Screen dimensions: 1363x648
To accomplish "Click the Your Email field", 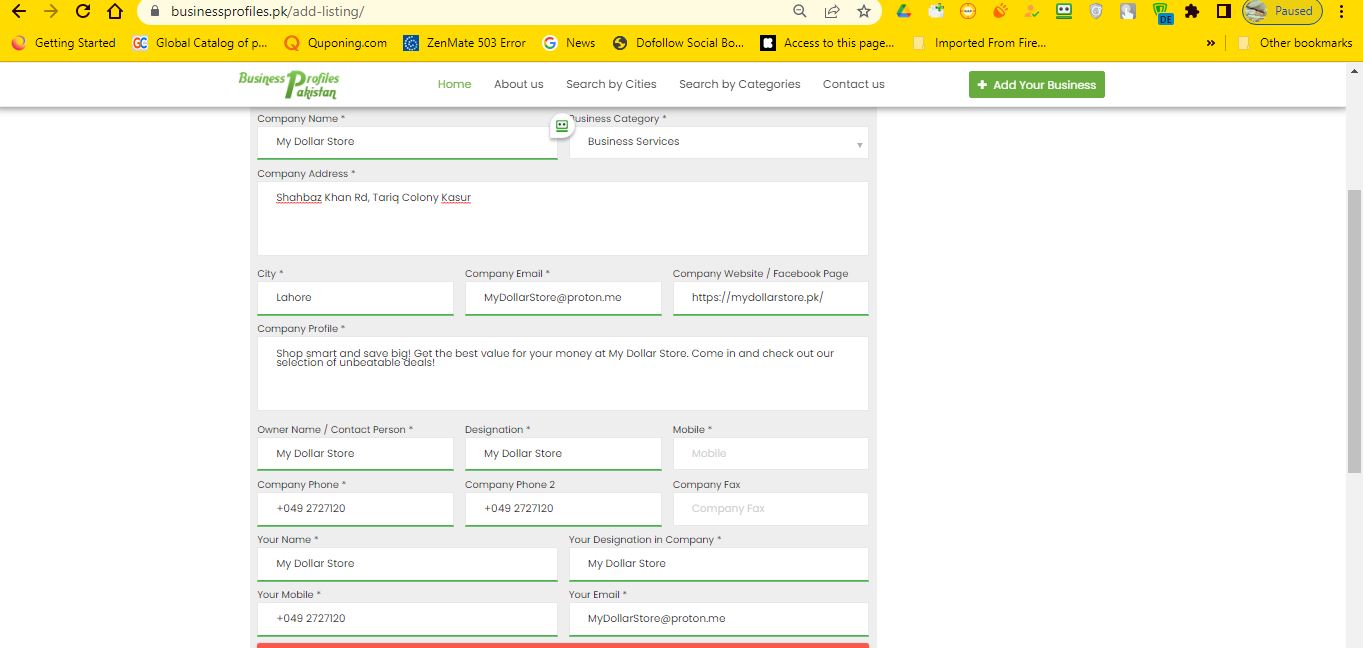I will (x=719, y=619).
